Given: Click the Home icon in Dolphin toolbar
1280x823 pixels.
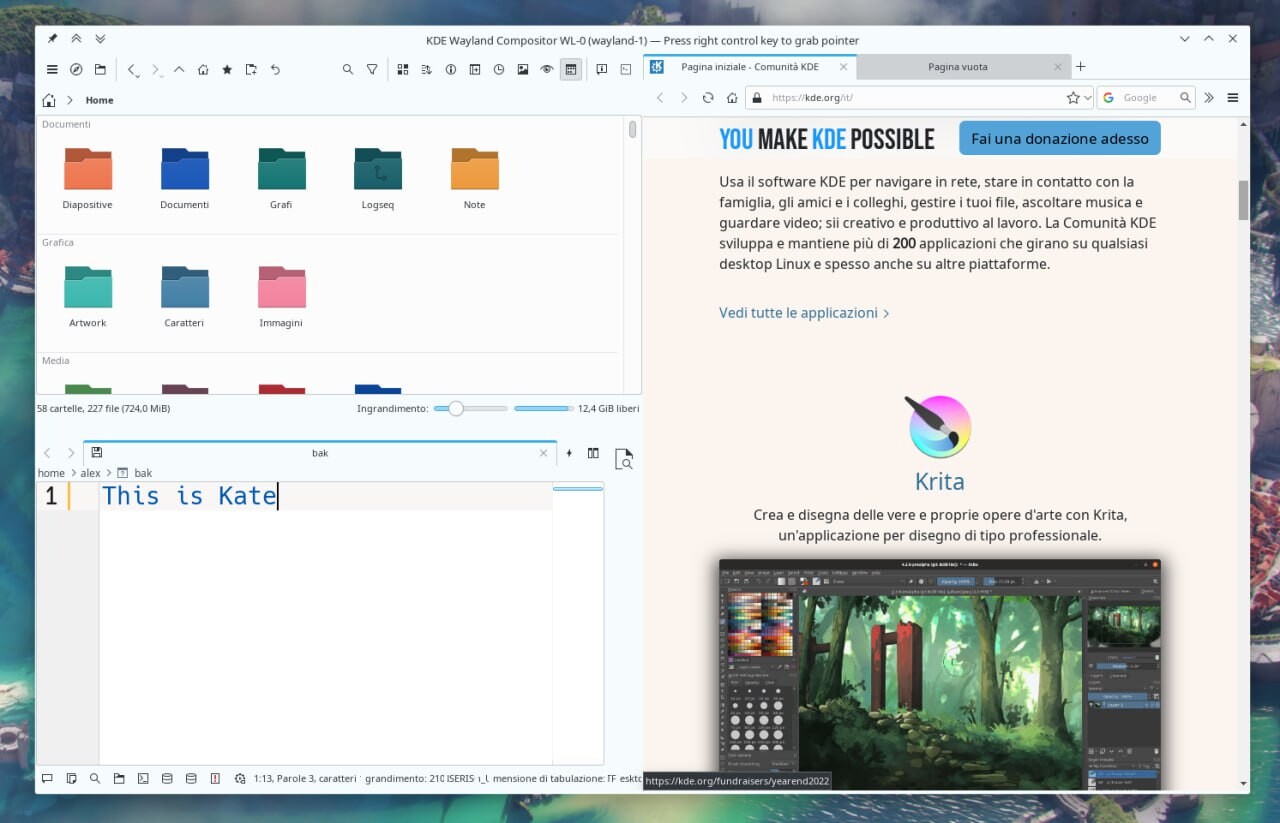Looking at the screenshot, I should 203,70.
